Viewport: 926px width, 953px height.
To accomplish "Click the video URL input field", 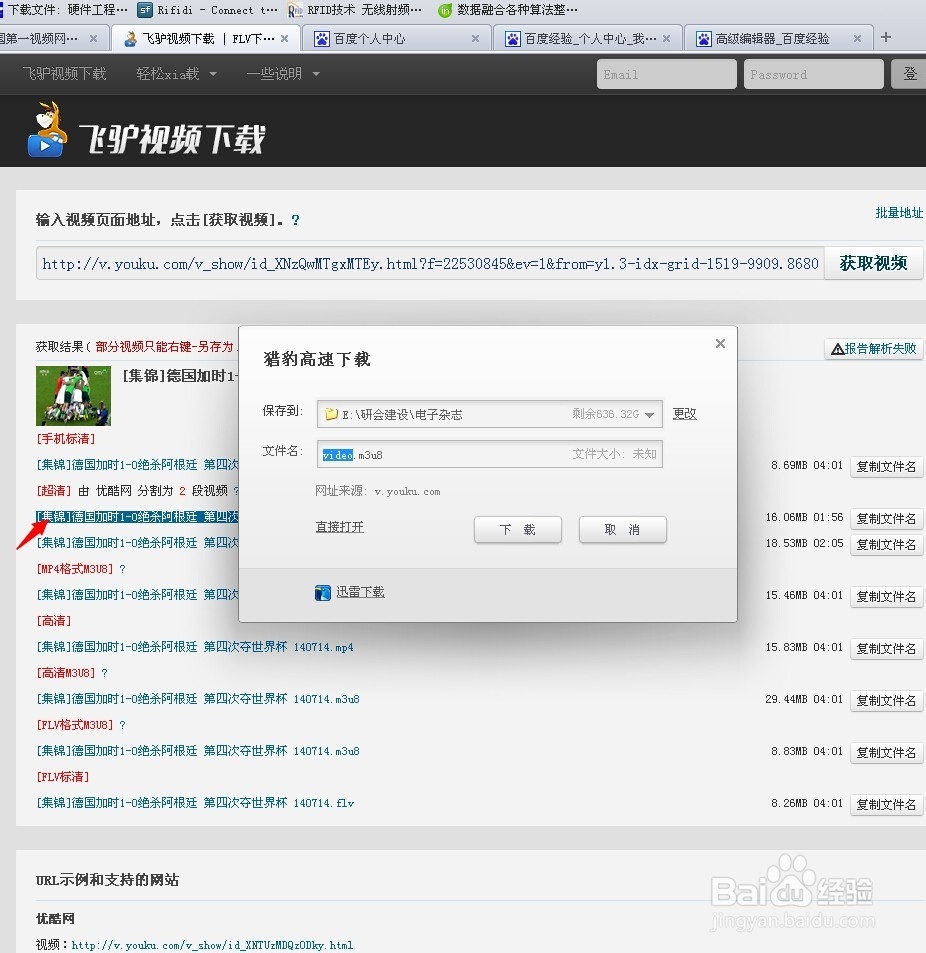I will [x=430, y=263].
